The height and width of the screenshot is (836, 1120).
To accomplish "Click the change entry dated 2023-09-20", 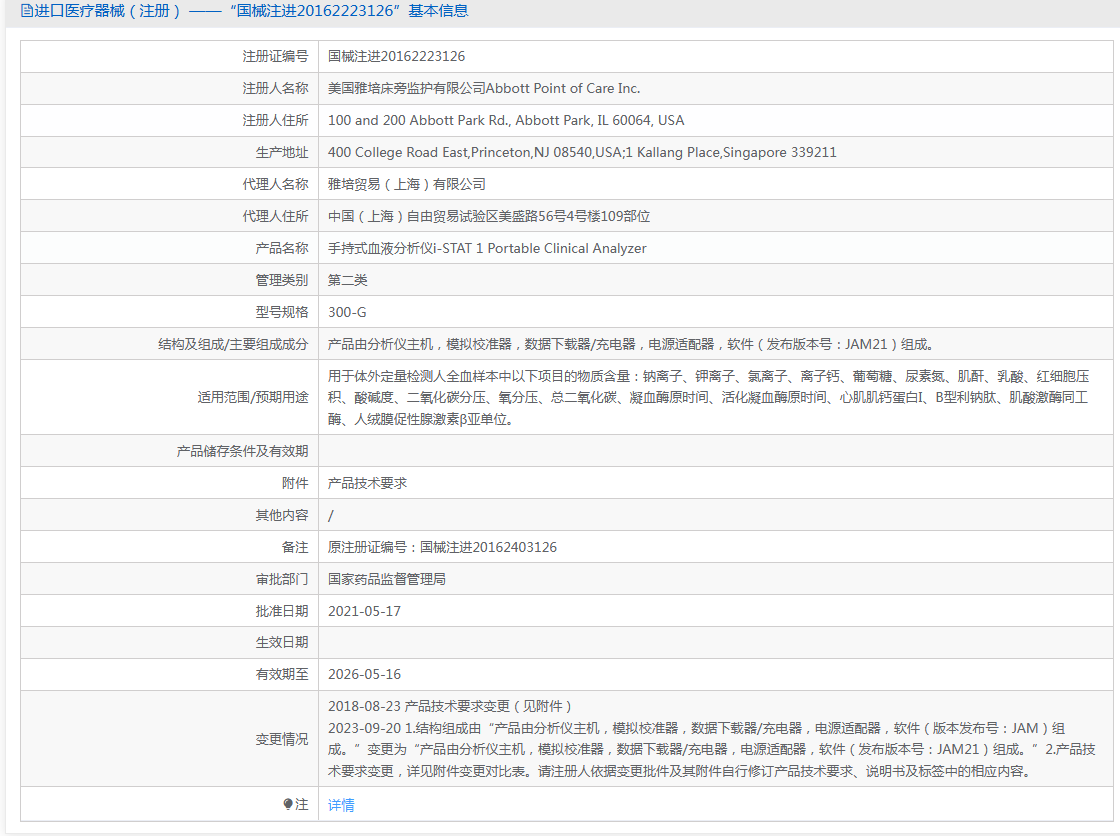I will coord(711,750).
